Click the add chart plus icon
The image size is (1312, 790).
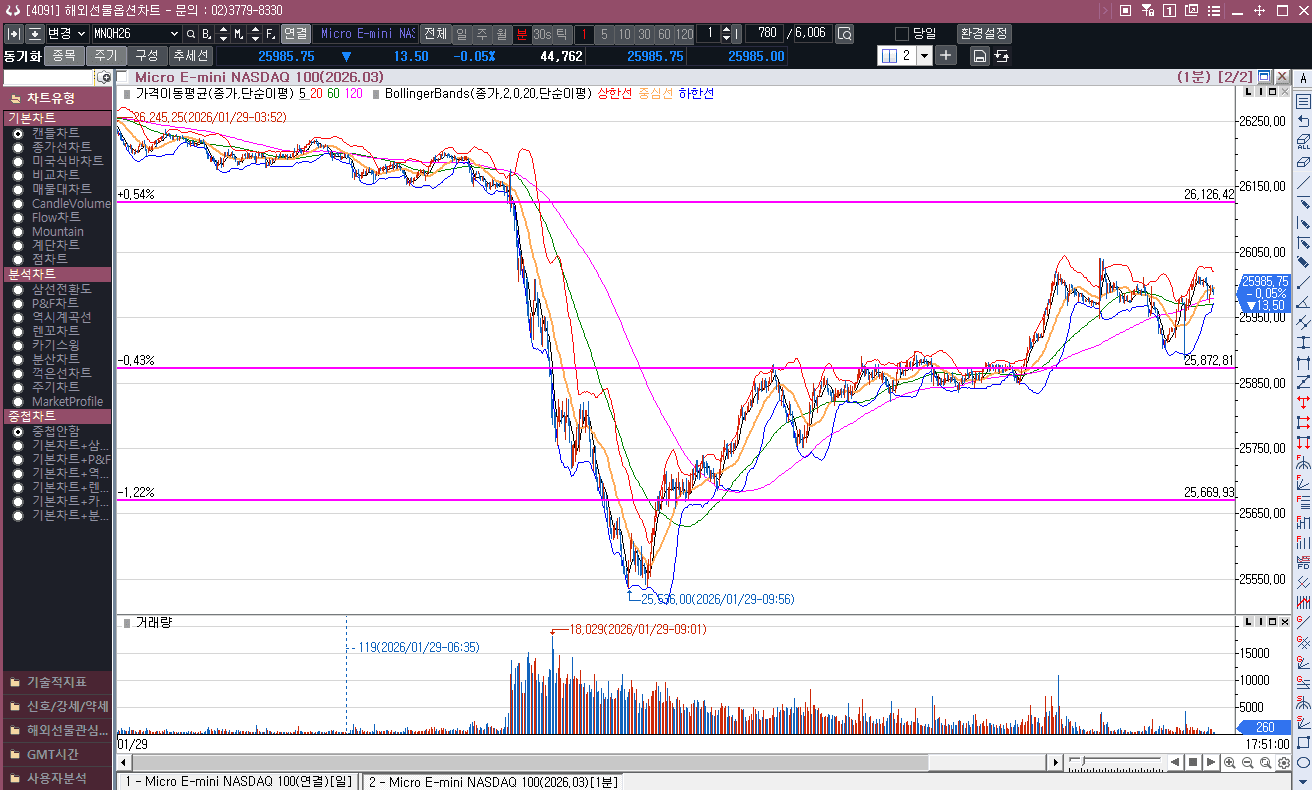point(946,56)
